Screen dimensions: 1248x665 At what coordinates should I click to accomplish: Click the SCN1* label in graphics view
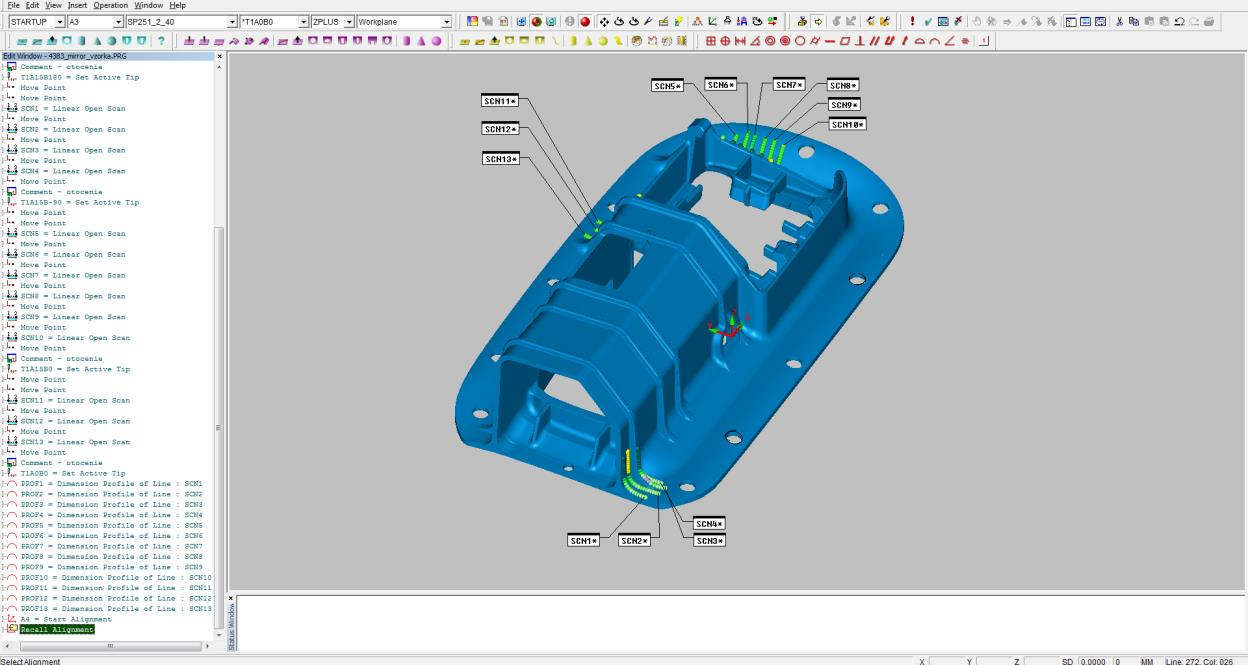pos(583,540)
